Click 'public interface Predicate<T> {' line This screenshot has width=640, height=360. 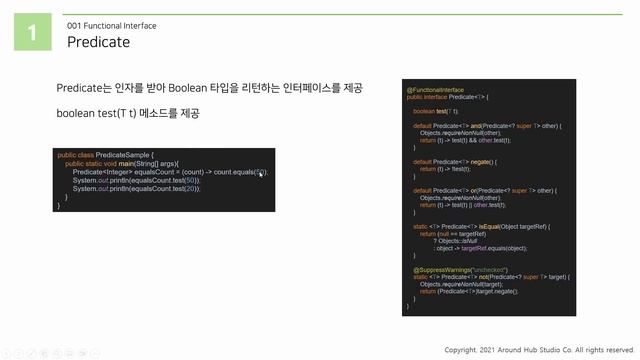point(447,97)
